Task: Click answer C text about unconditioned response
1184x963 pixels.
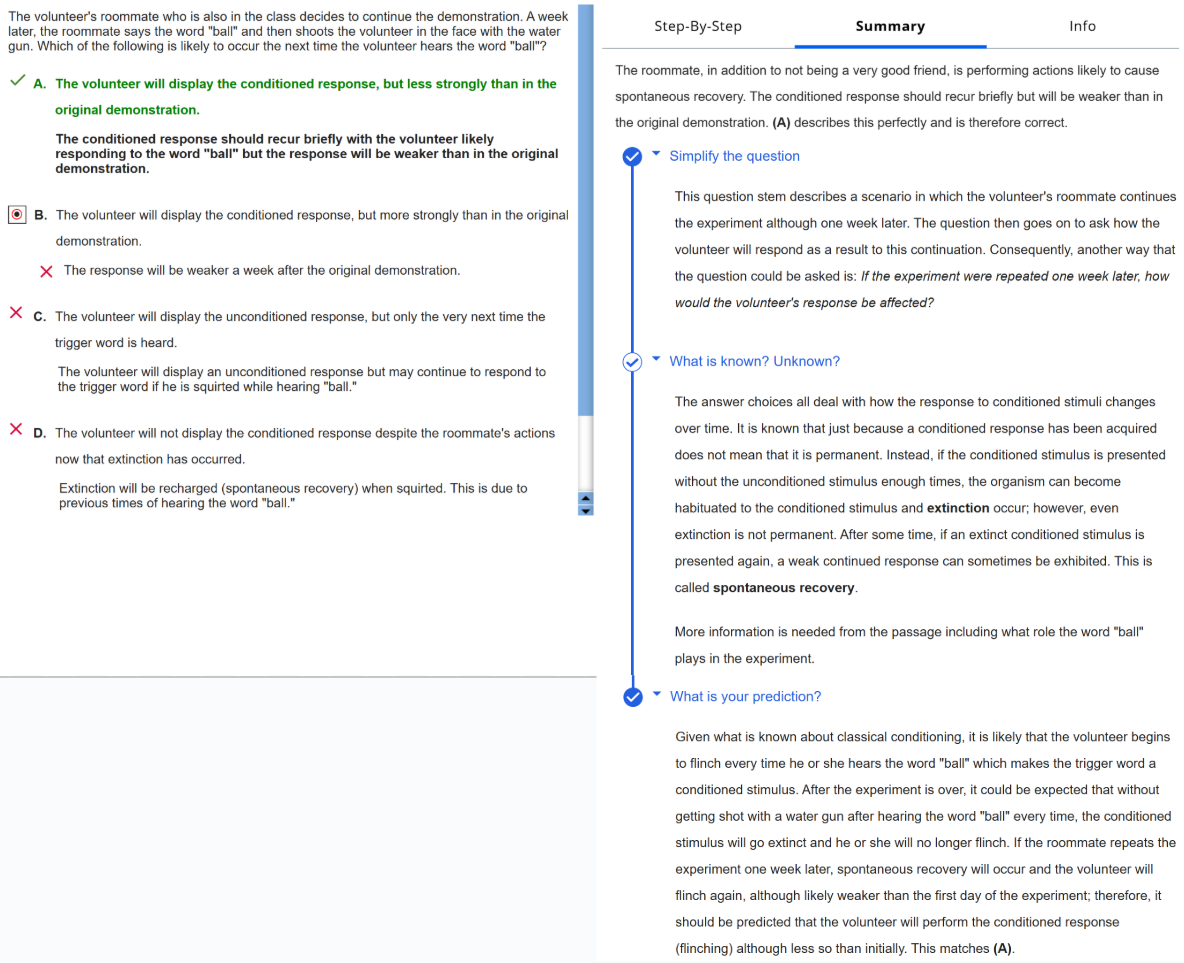Action: pos(300,317)
